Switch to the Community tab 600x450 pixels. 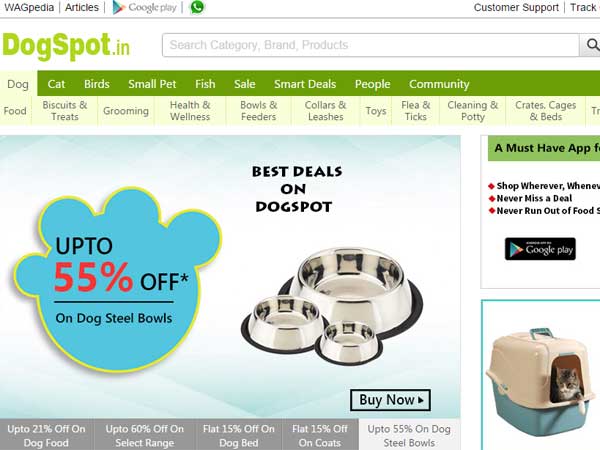(439, 84)
